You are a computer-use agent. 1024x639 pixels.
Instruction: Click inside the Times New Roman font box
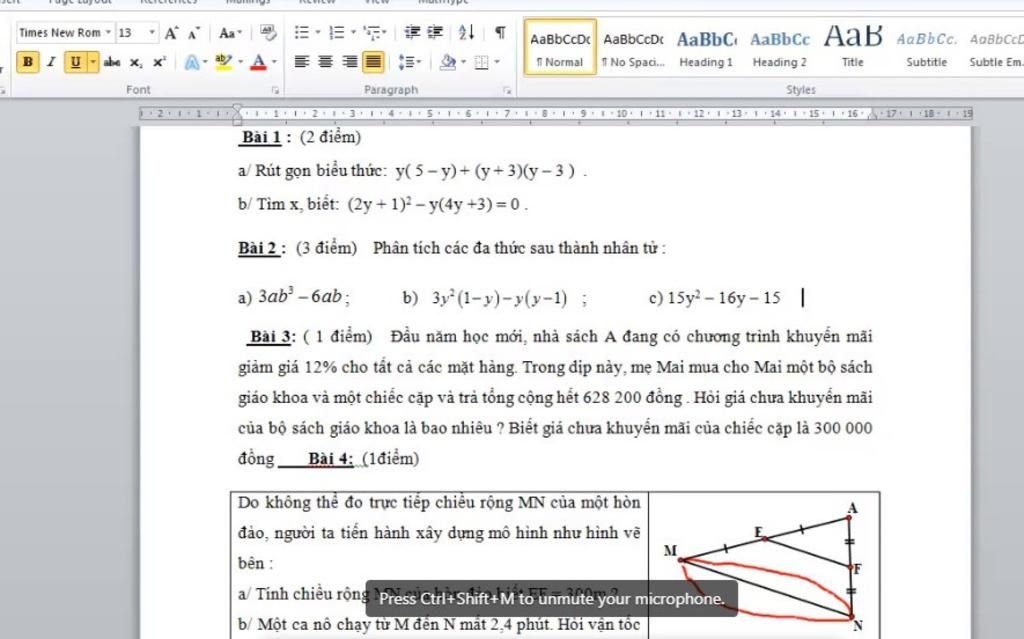click(59, 32)
